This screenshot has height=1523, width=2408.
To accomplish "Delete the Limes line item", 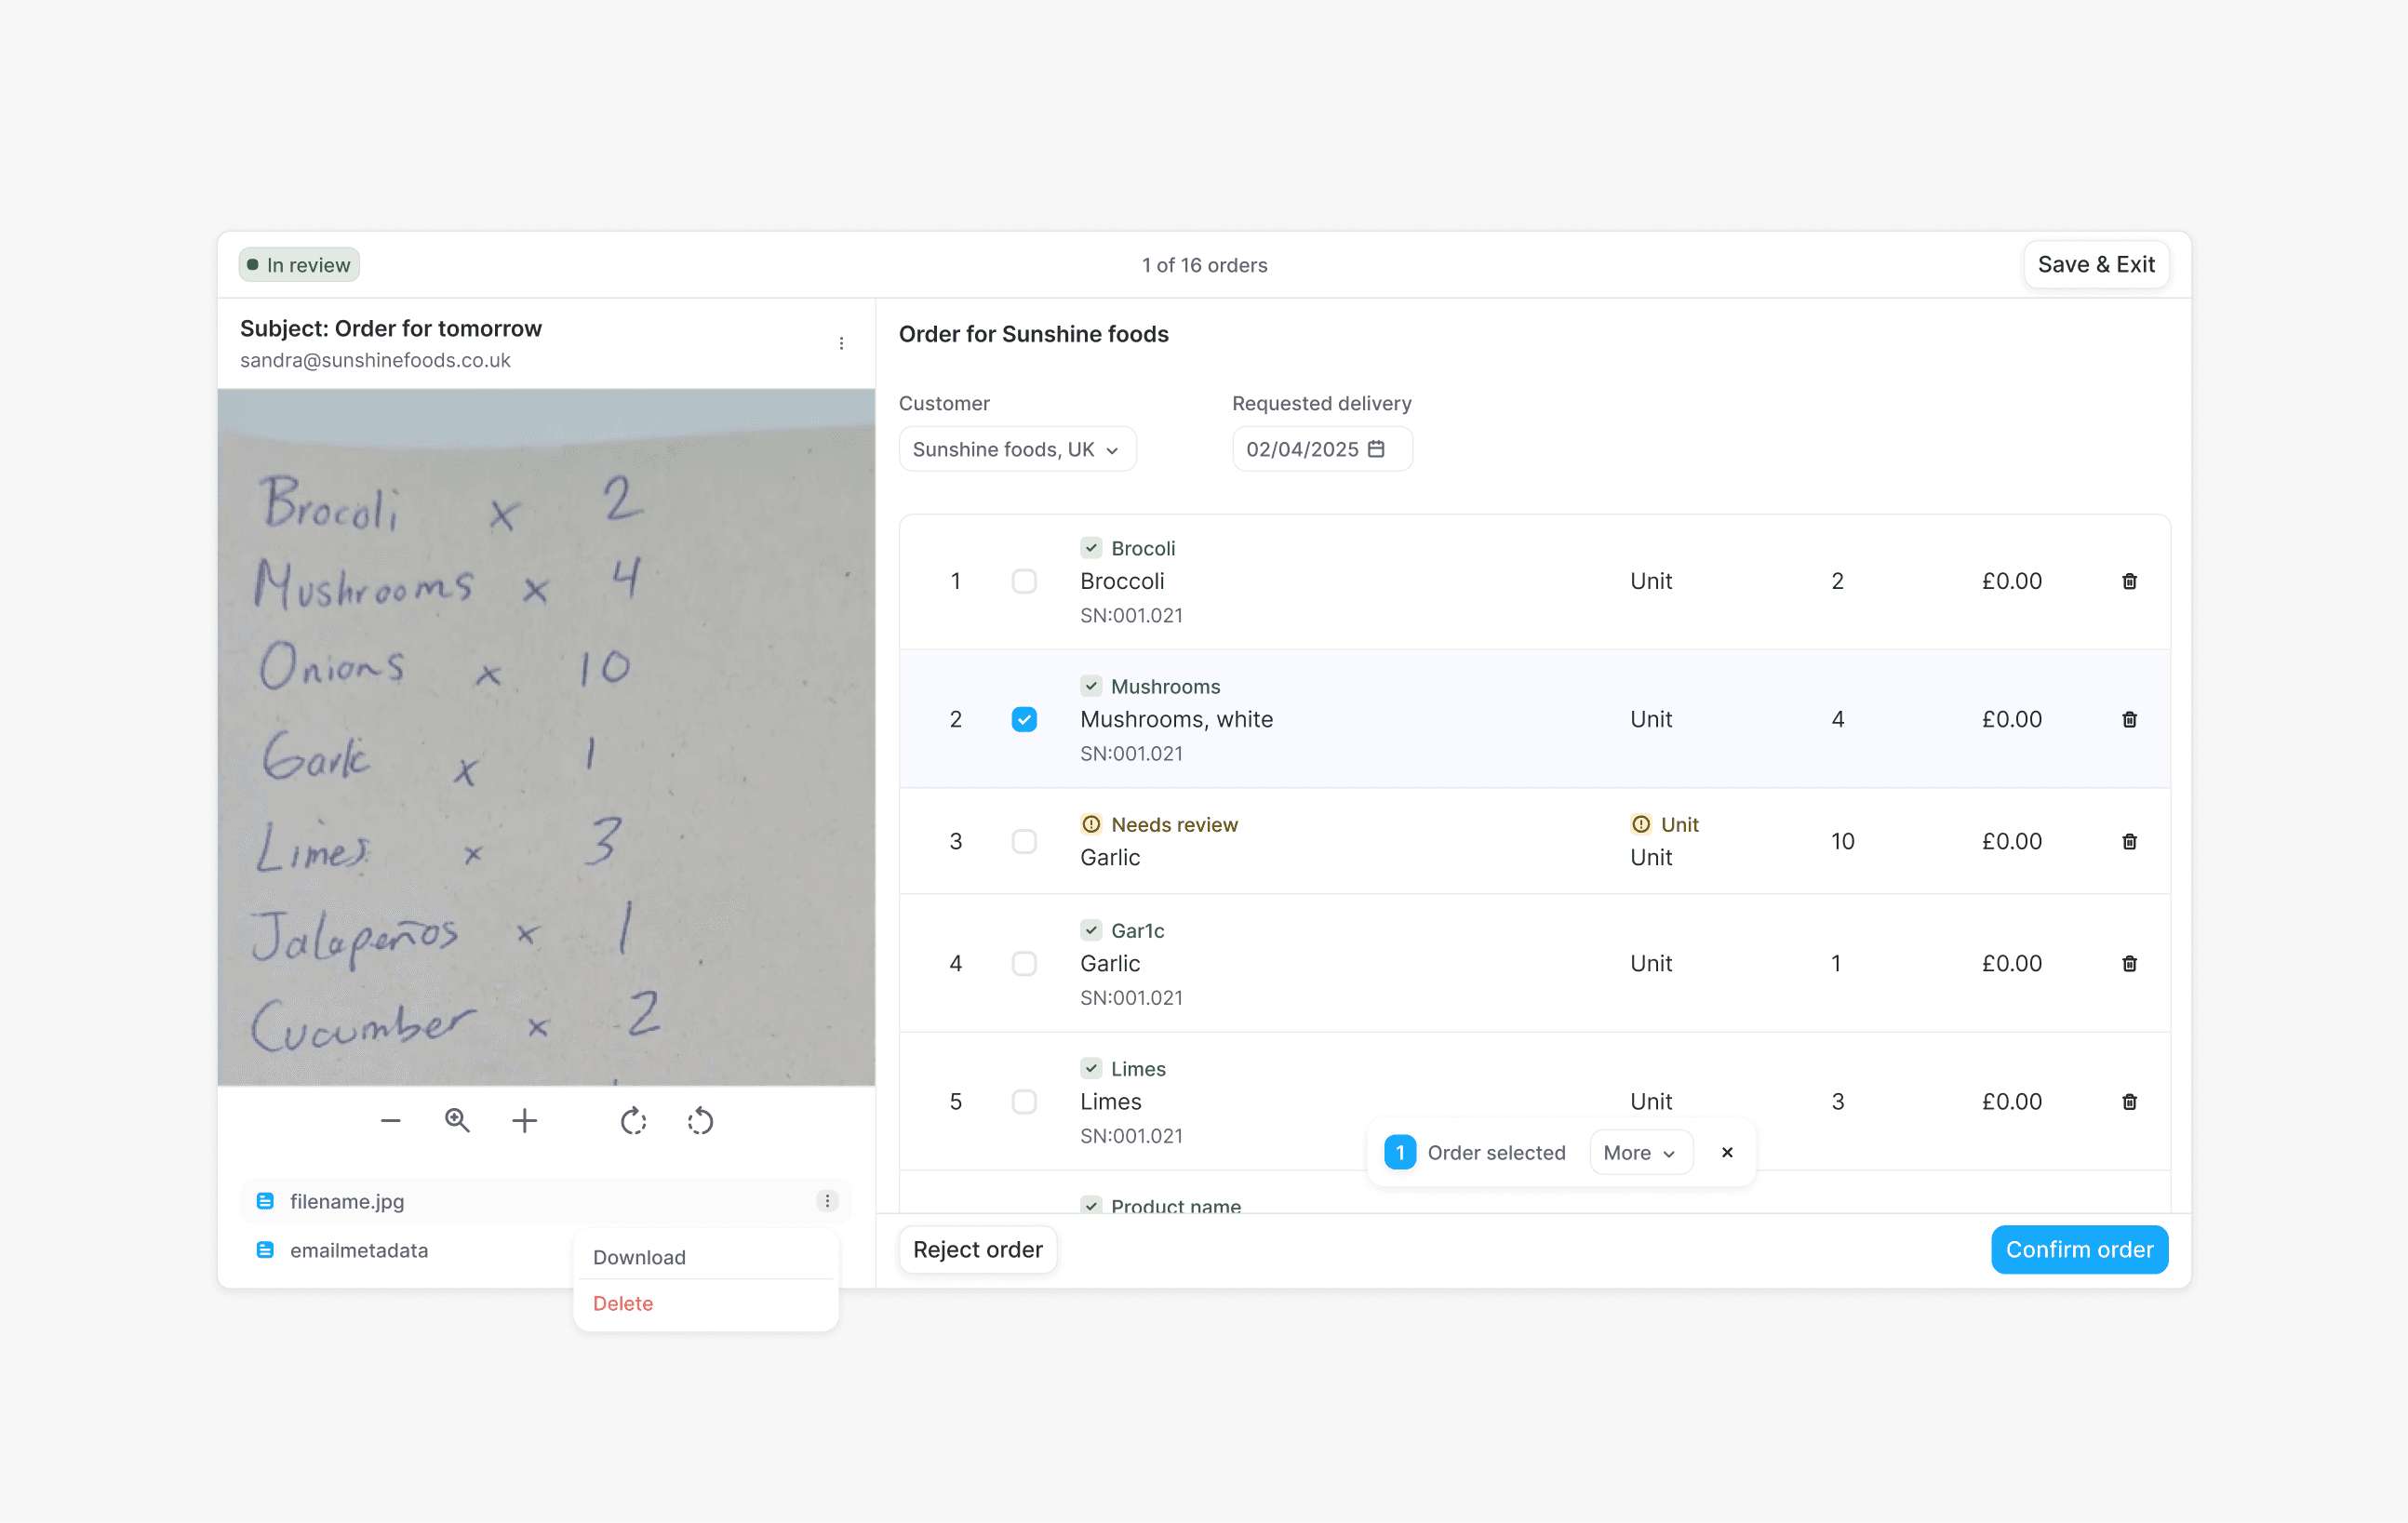I will (x=2129, y=1101).
